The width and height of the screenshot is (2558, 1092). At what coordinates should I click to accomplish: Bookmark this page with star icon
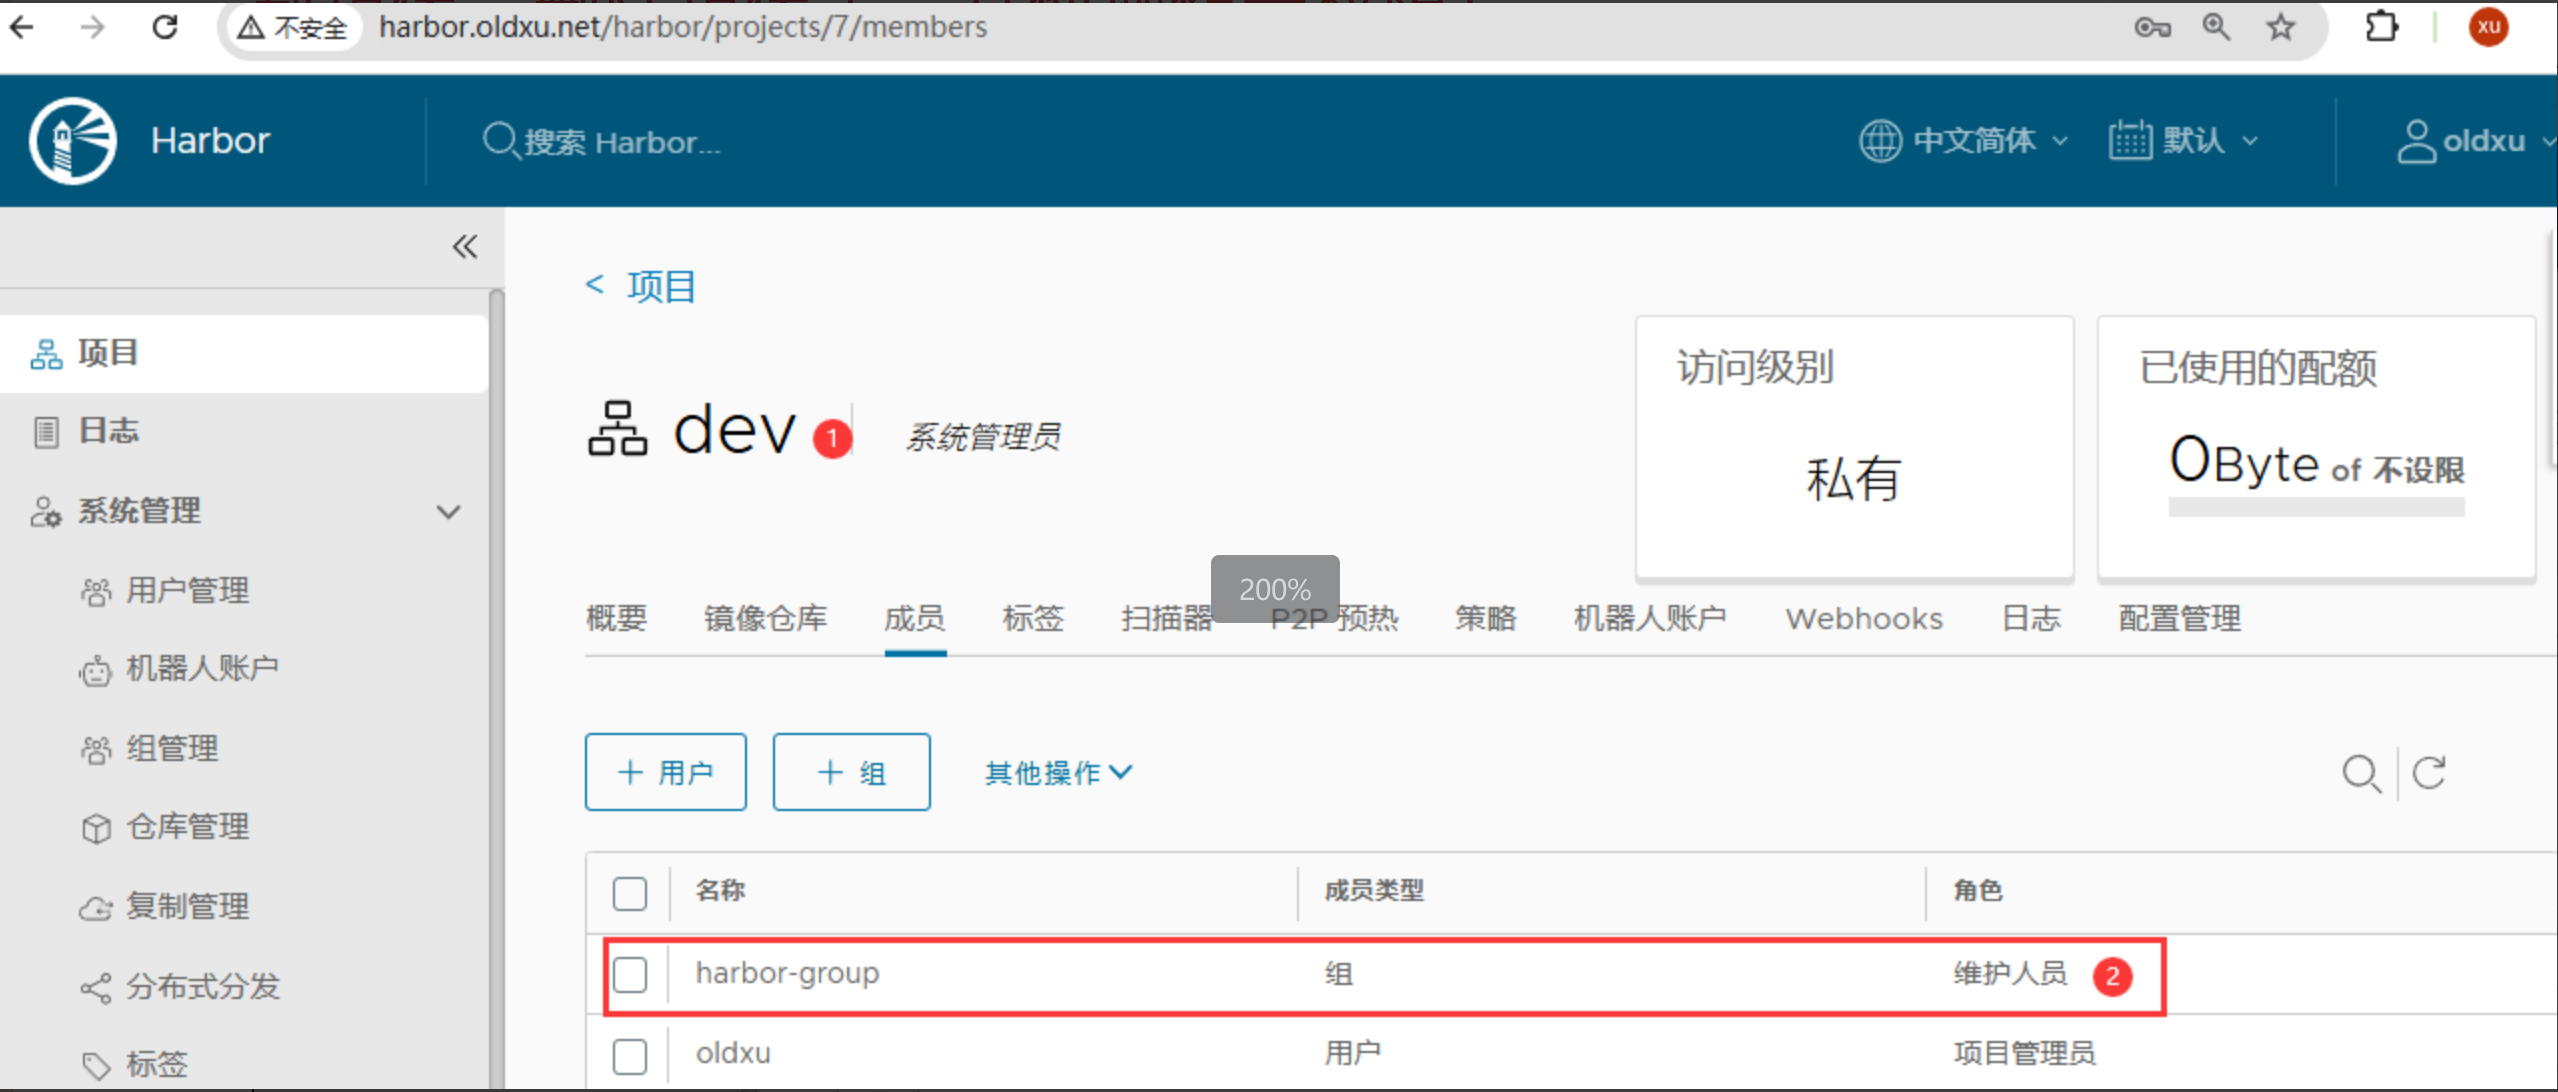[x=2280, y=27]
